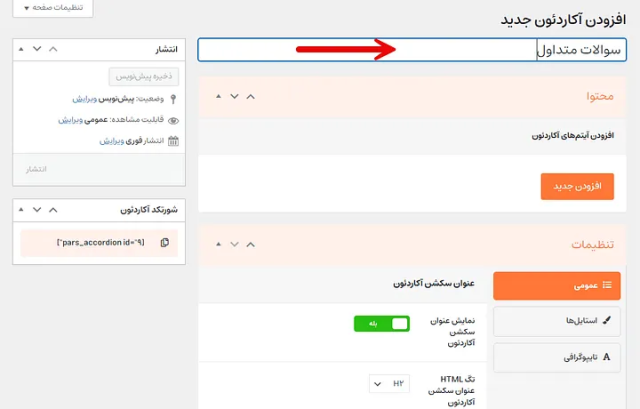Viewport: 640px width, 409px height.
Task: Move شورتکد آکاردئون panel down
Action: (x=37, y=210)
